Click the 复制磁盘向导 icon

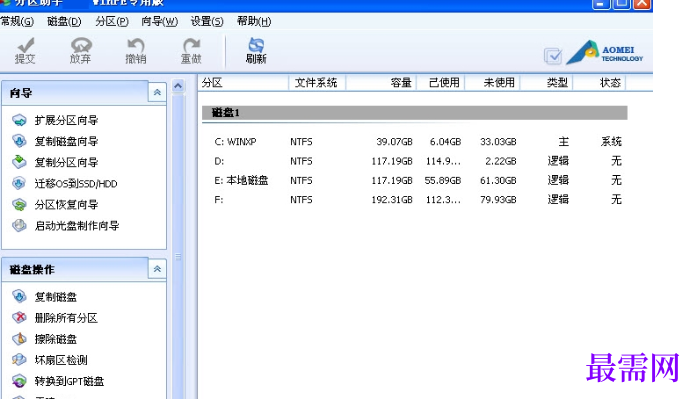[20, 141]
